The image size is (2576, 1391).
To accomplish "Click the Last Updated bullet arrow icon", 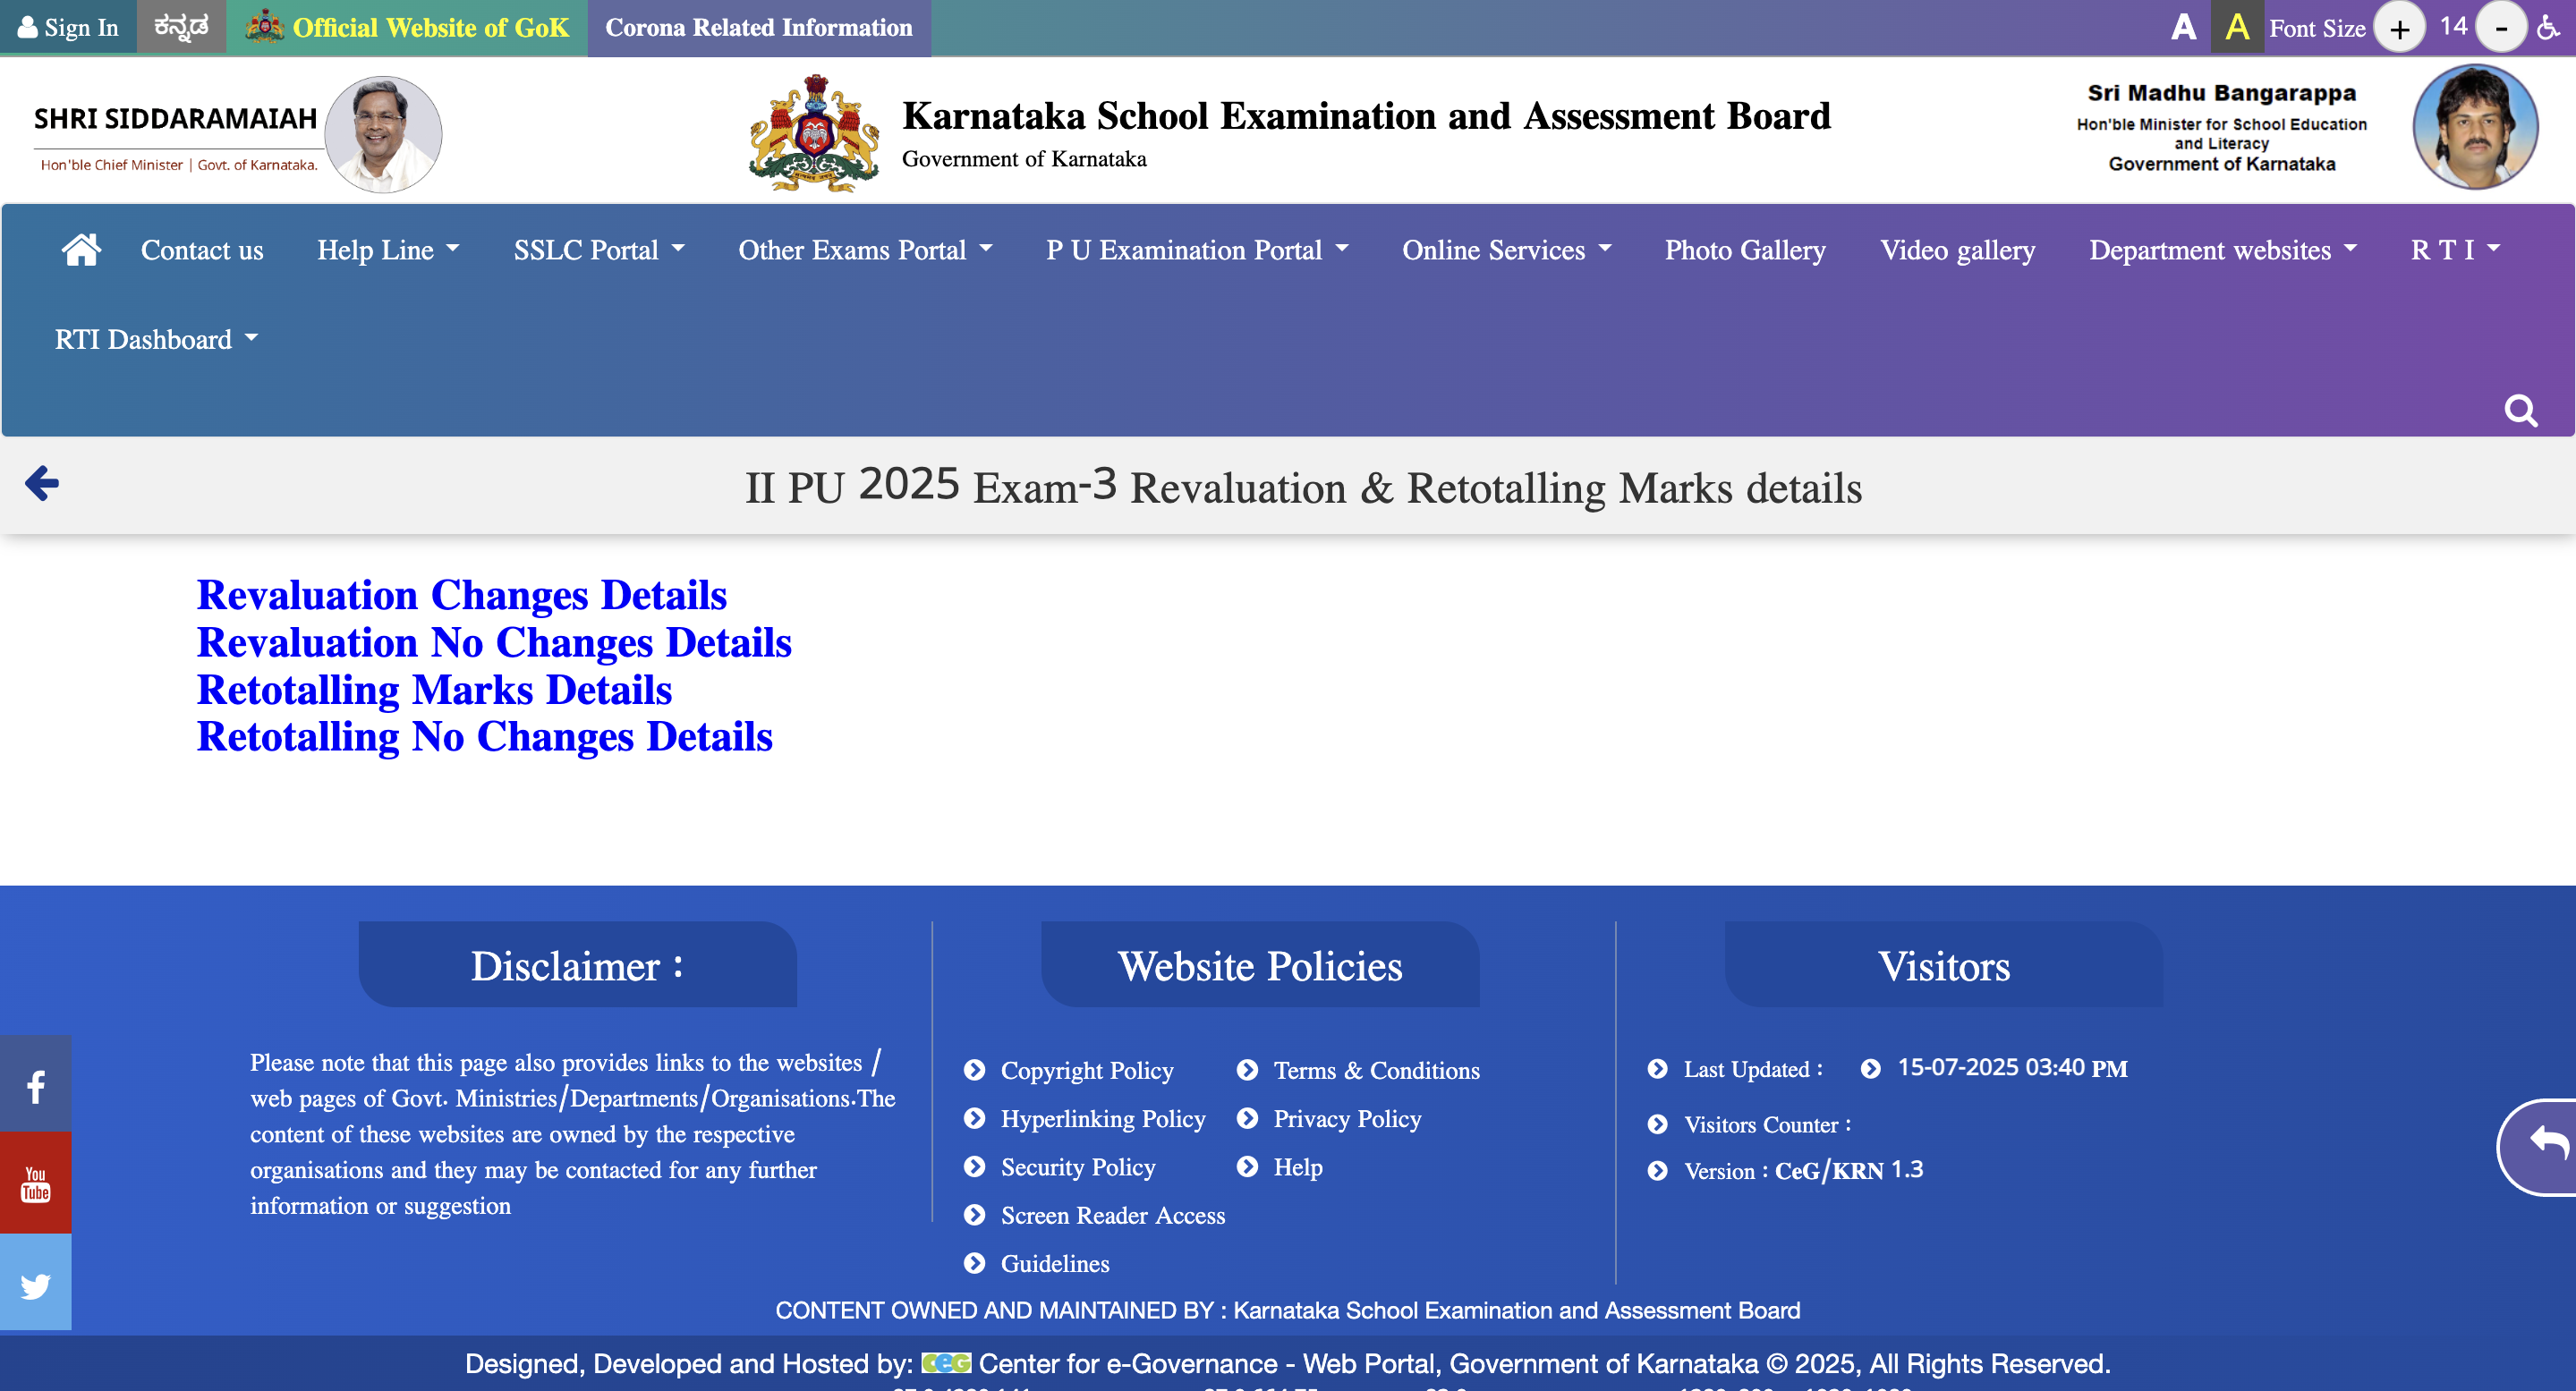I will click(1657, 1068).
